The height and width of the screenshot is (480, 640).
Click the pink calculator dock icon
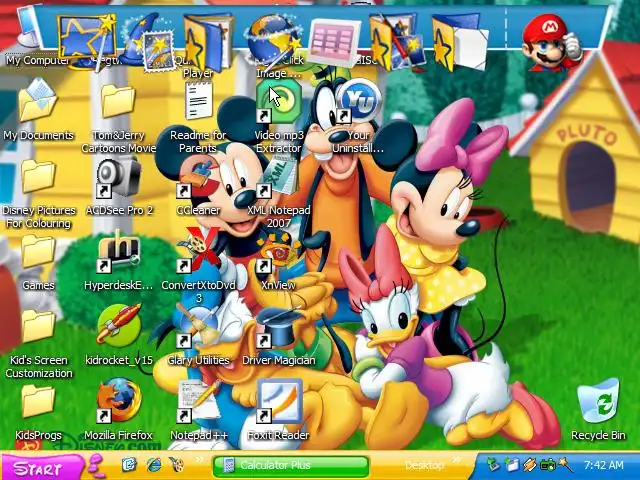pos(334,42)
